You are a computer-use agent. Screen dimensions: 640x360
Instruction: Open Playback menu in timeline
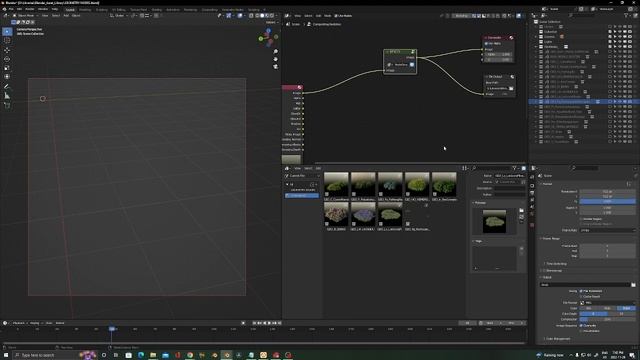pos(19,323)
